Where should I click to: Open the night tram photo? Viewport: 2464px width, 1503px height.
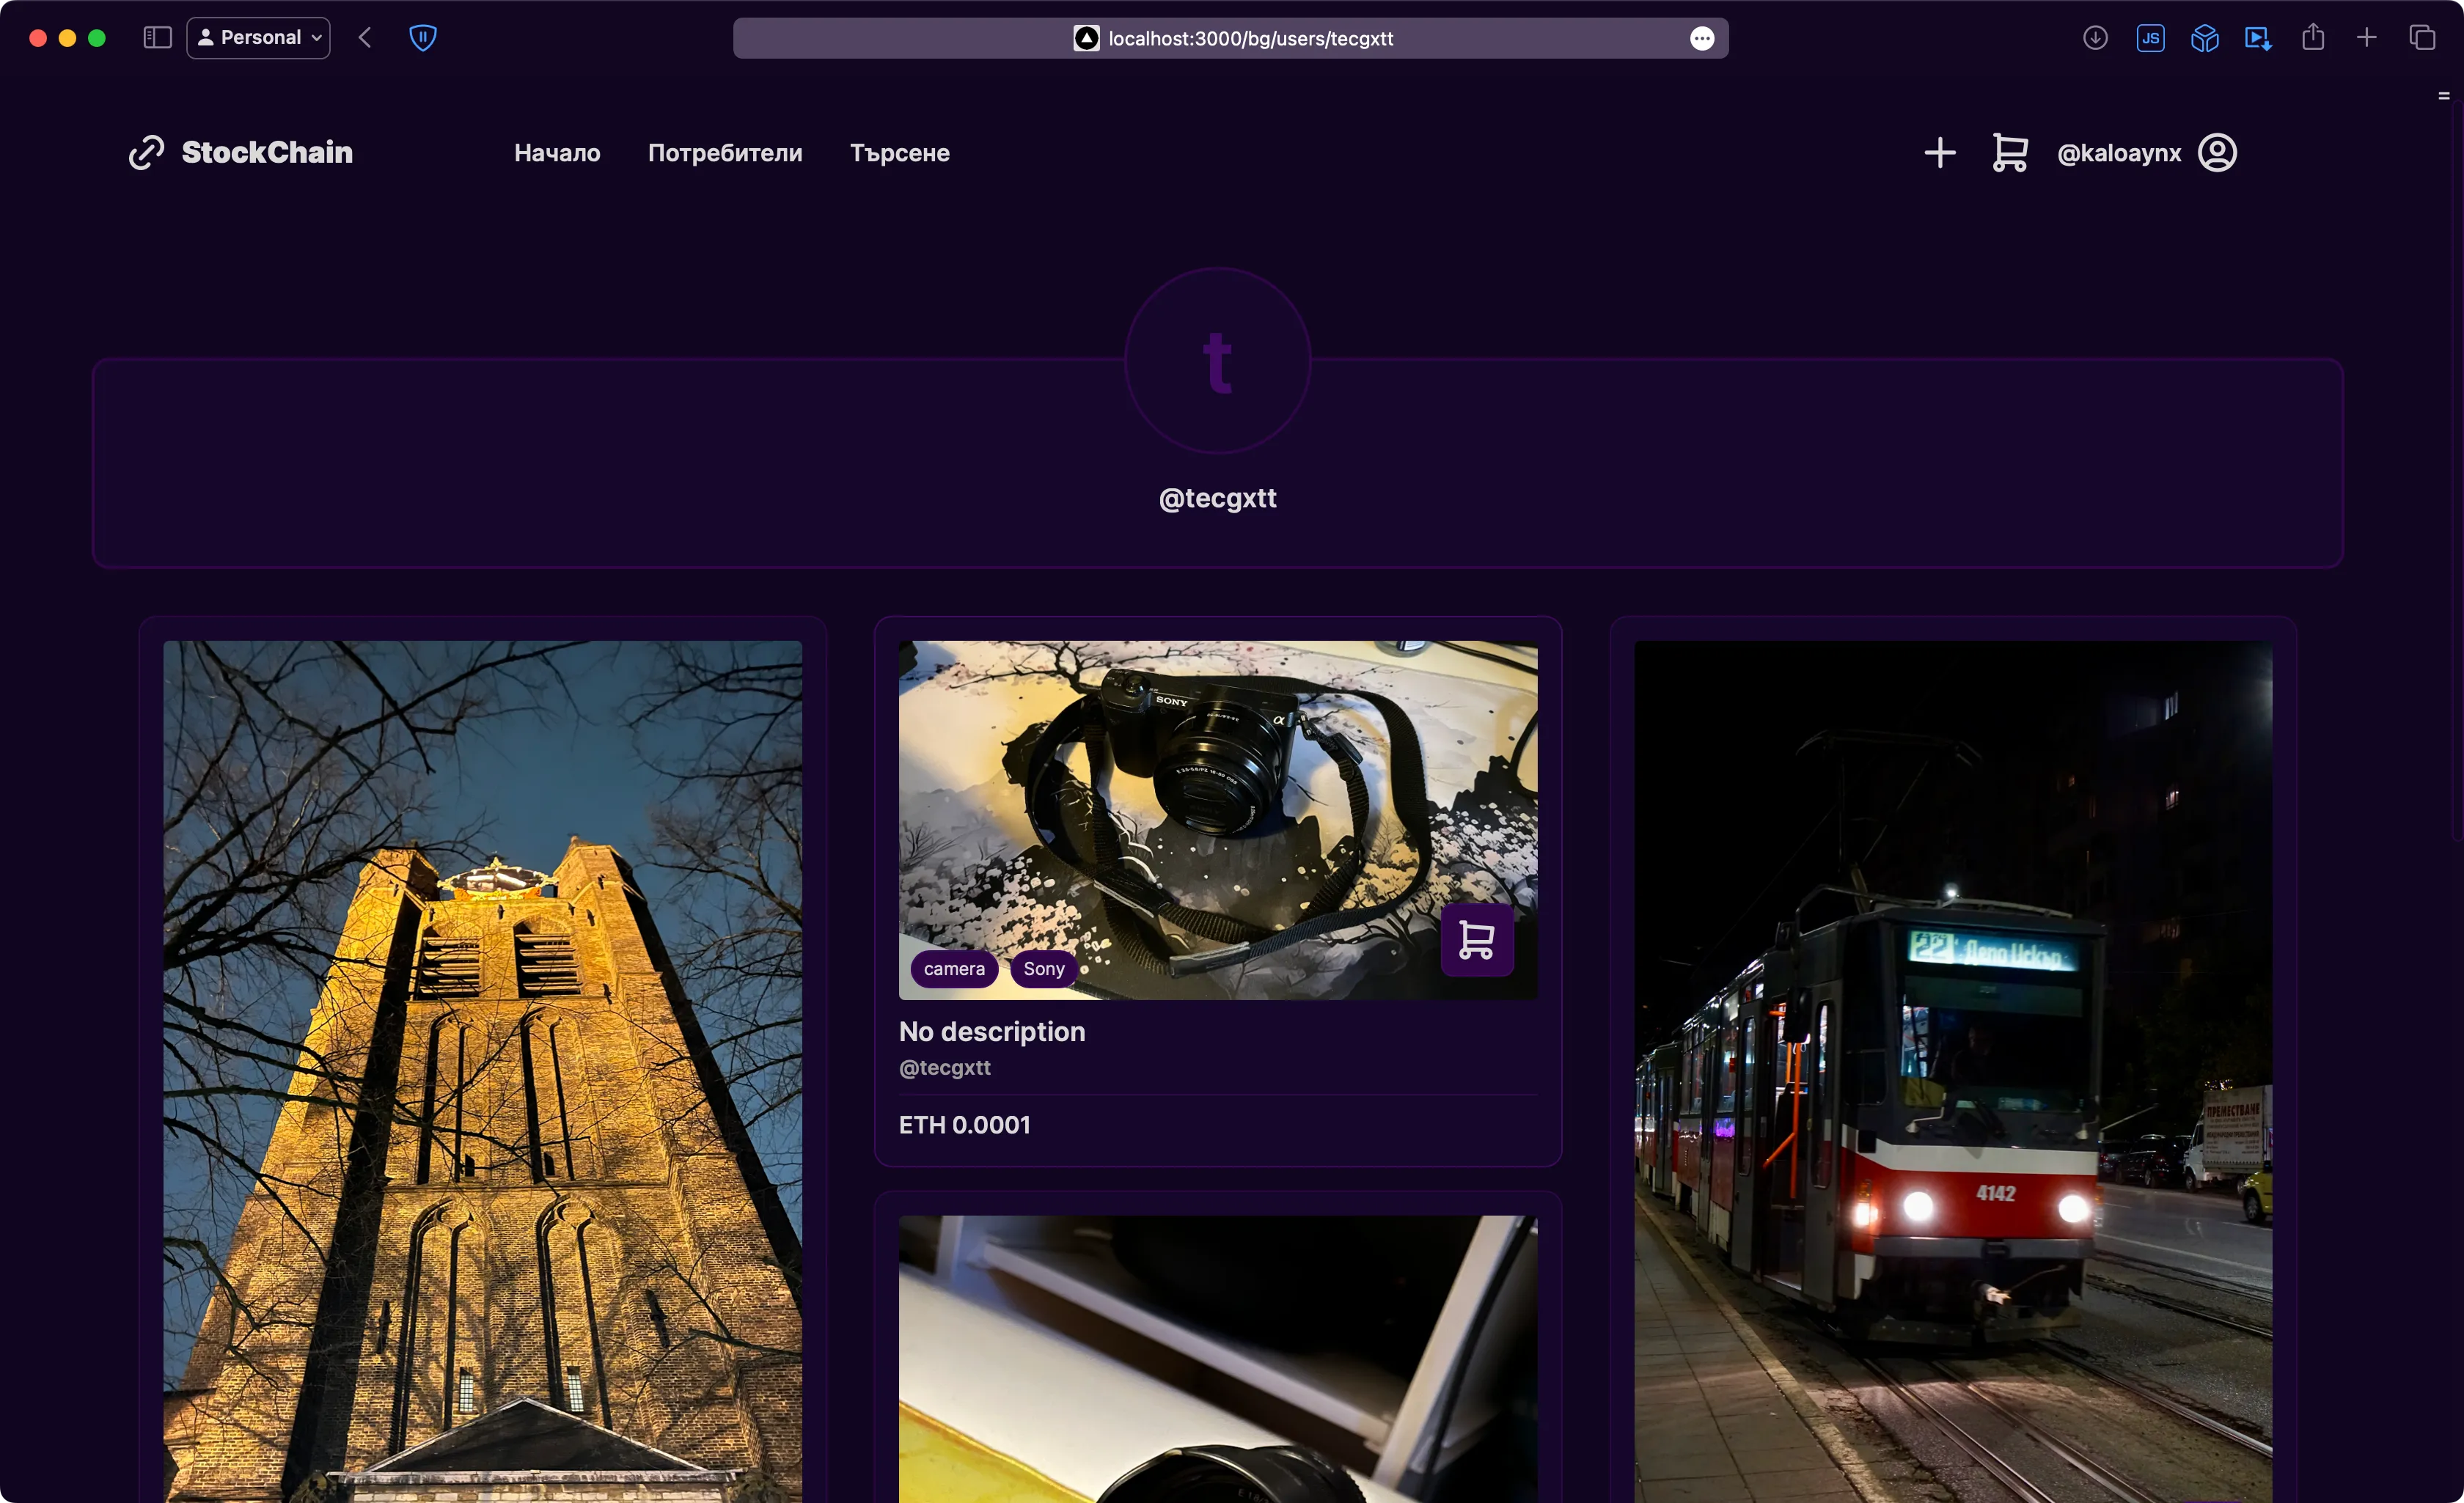tap(1953, 1071)
